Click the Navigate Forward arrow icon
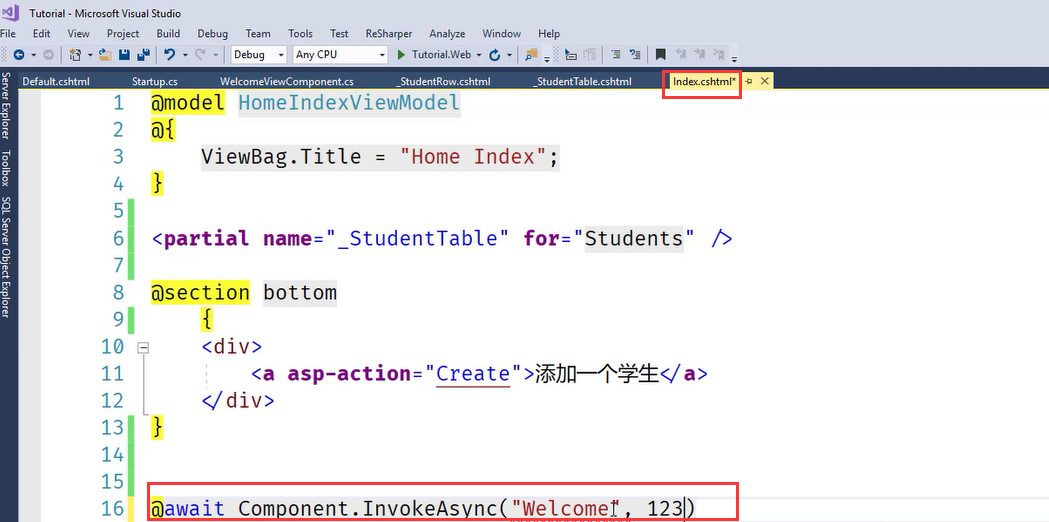The width and height of the screenshot is (1049, 522). click(48, 55)
